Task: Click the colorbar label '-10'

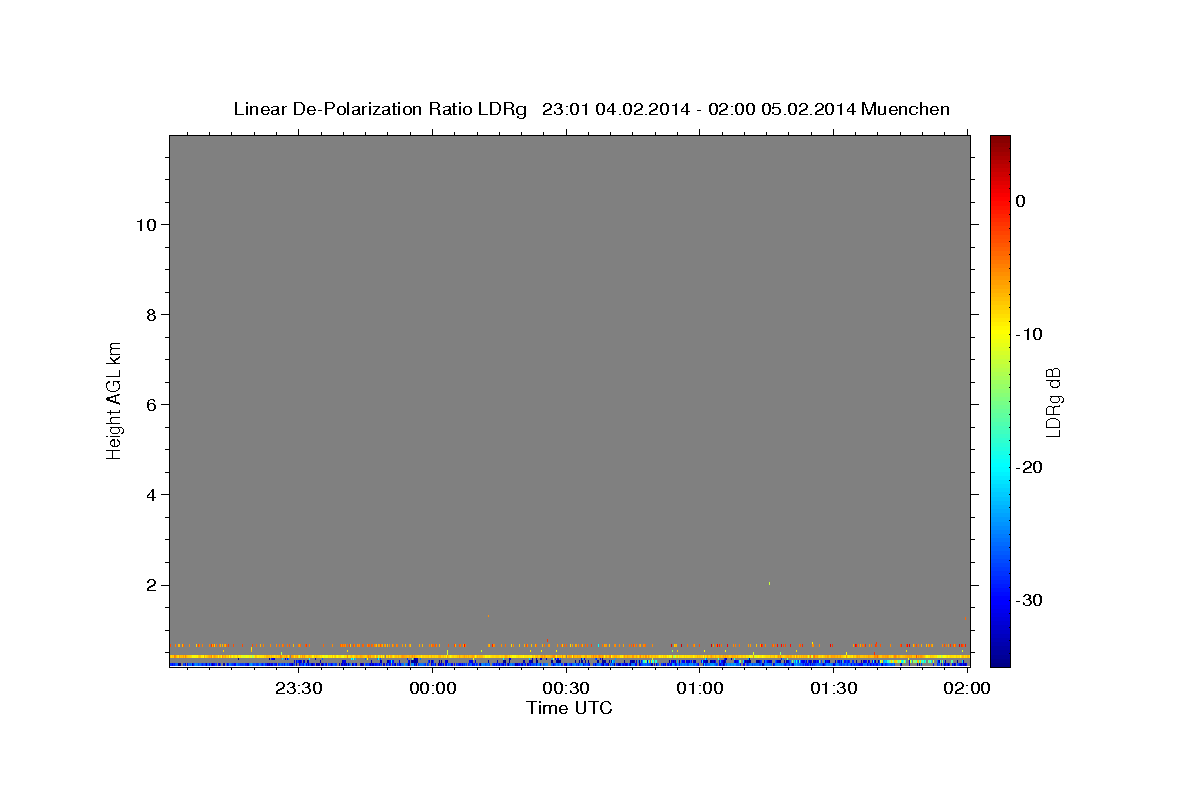Action: pyautogui.click(x=1029, y=334)
